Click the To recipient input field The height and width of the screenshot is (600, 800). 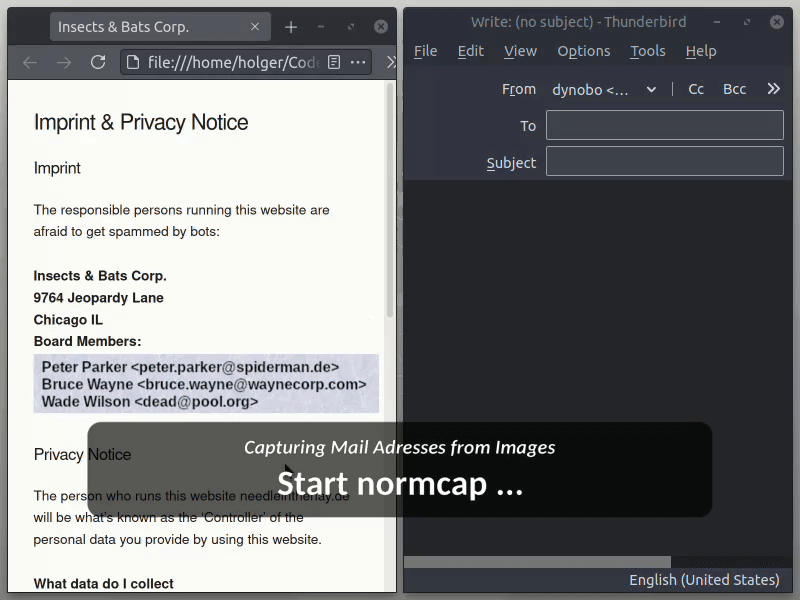[x=665, y=125]
